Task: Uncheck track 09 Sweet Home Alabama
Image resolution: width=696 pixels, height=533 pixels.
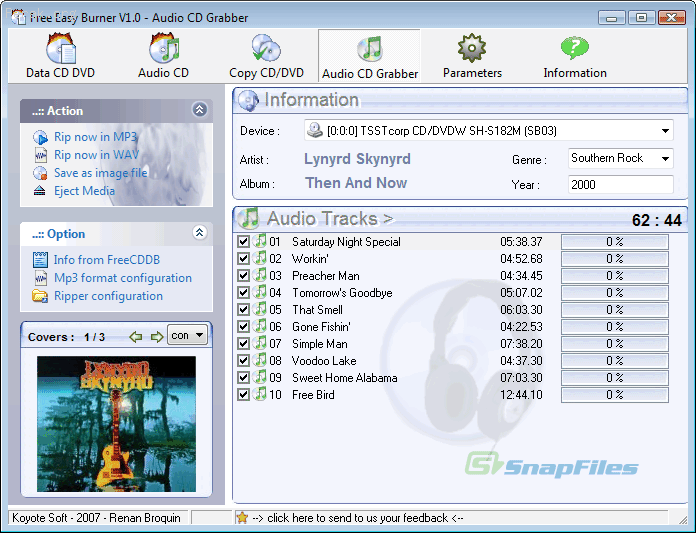Action: [243, 378]
